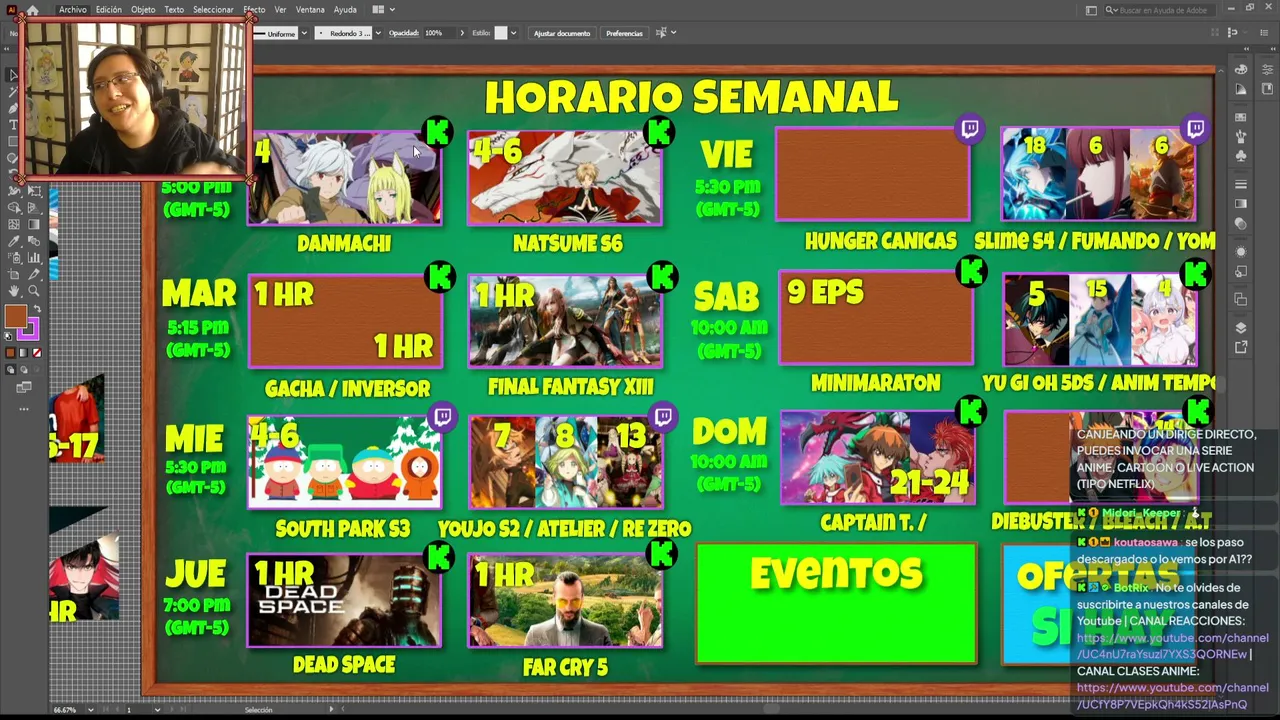The height and width of the screenshot is (720, 1280).
Task: Select the Gradient tool in toolbar
Action: coord(34,225)
